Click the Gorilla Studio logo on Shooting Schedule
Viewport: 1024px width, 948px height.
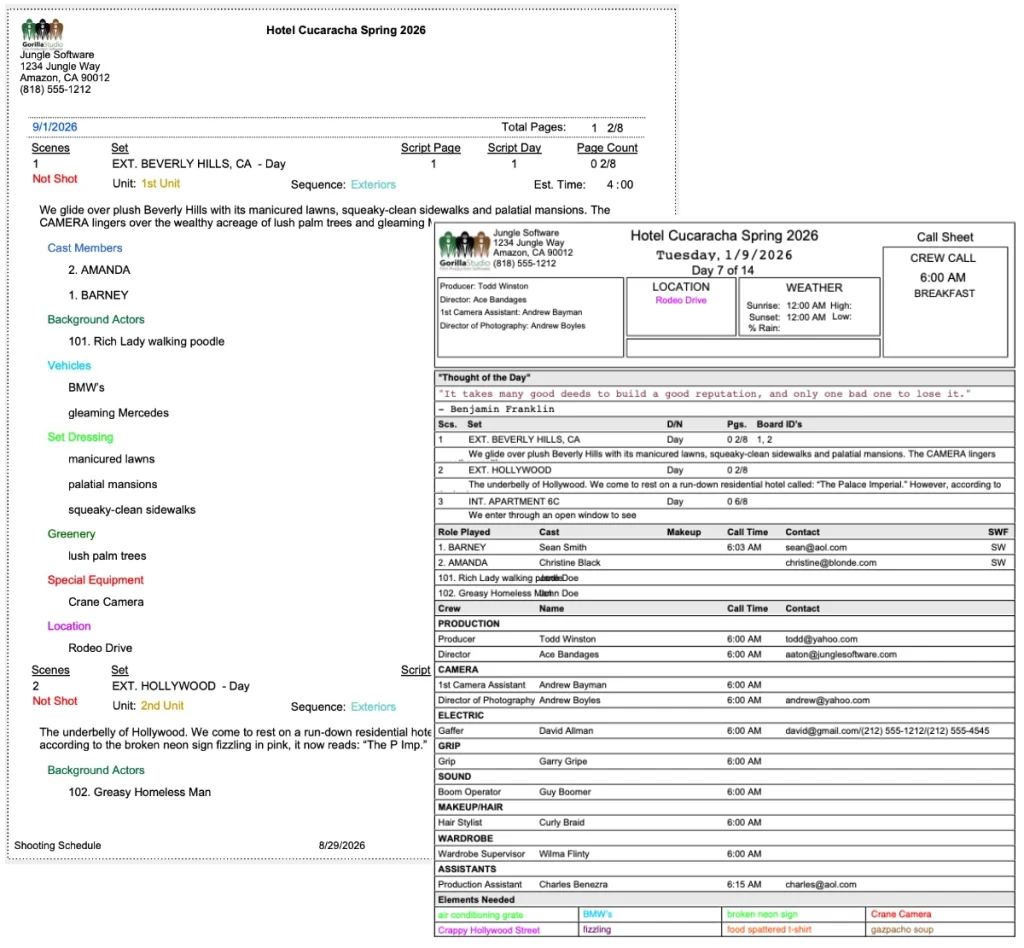42,34
